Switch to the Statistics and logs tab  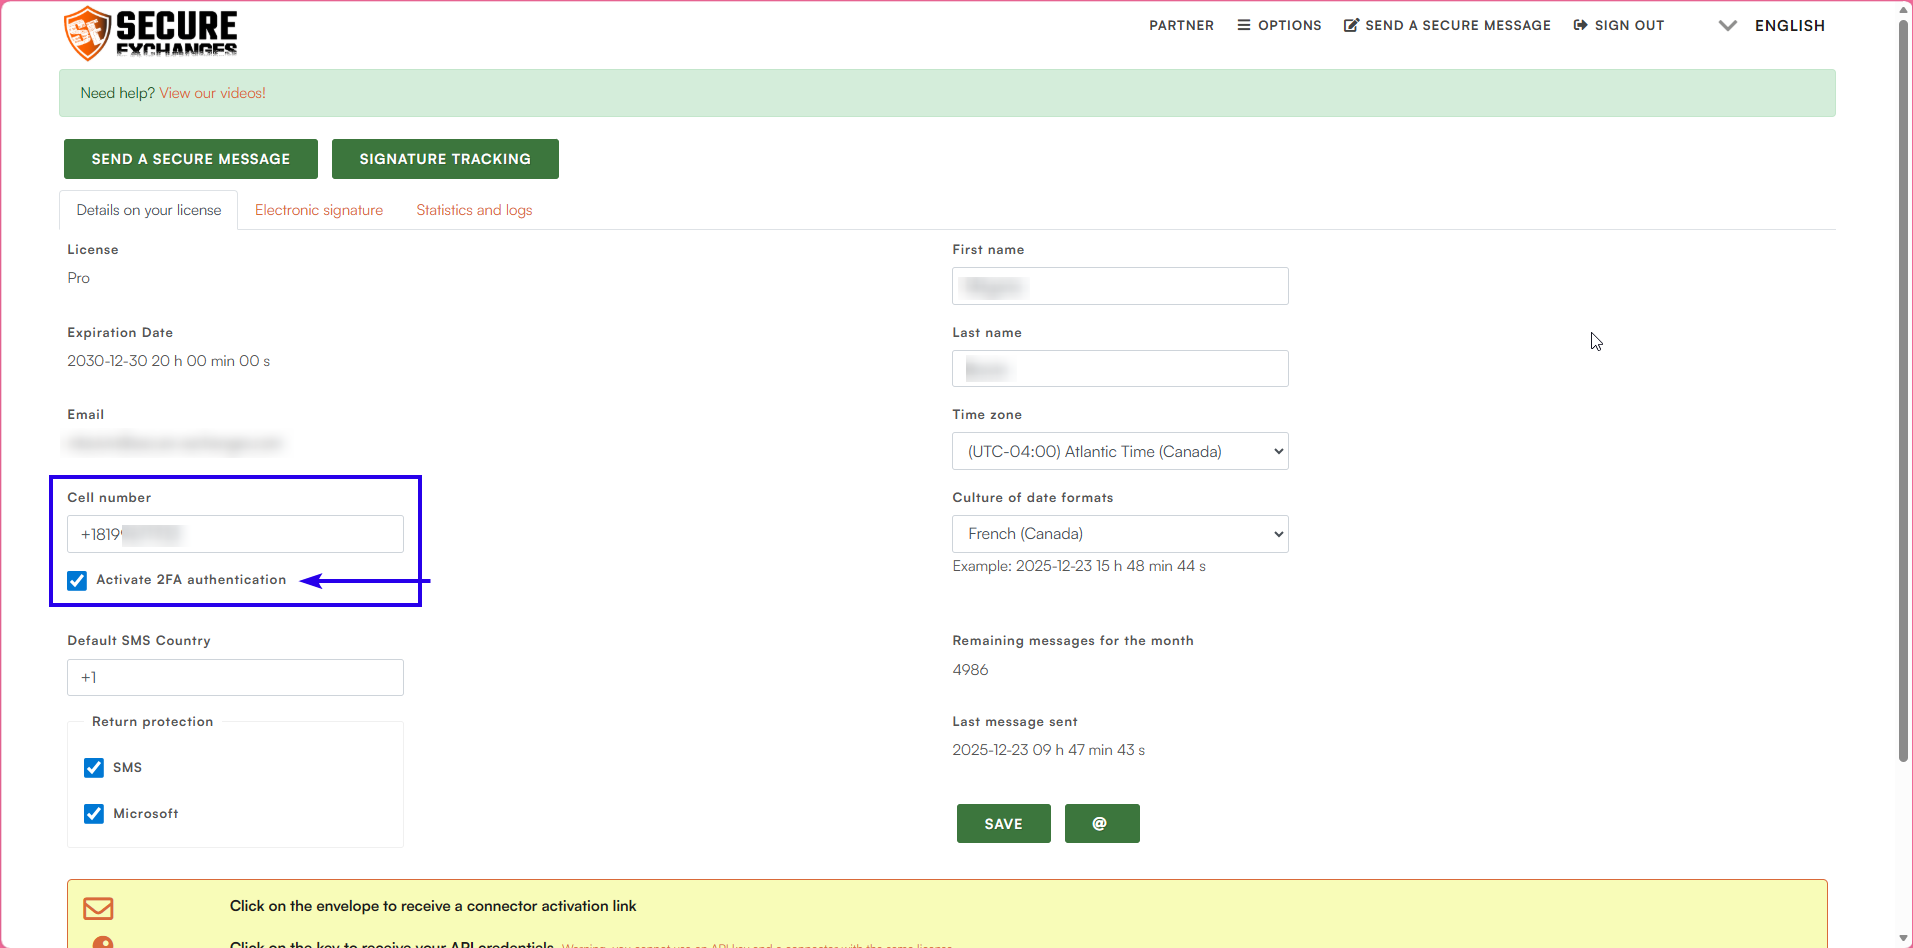474,210
